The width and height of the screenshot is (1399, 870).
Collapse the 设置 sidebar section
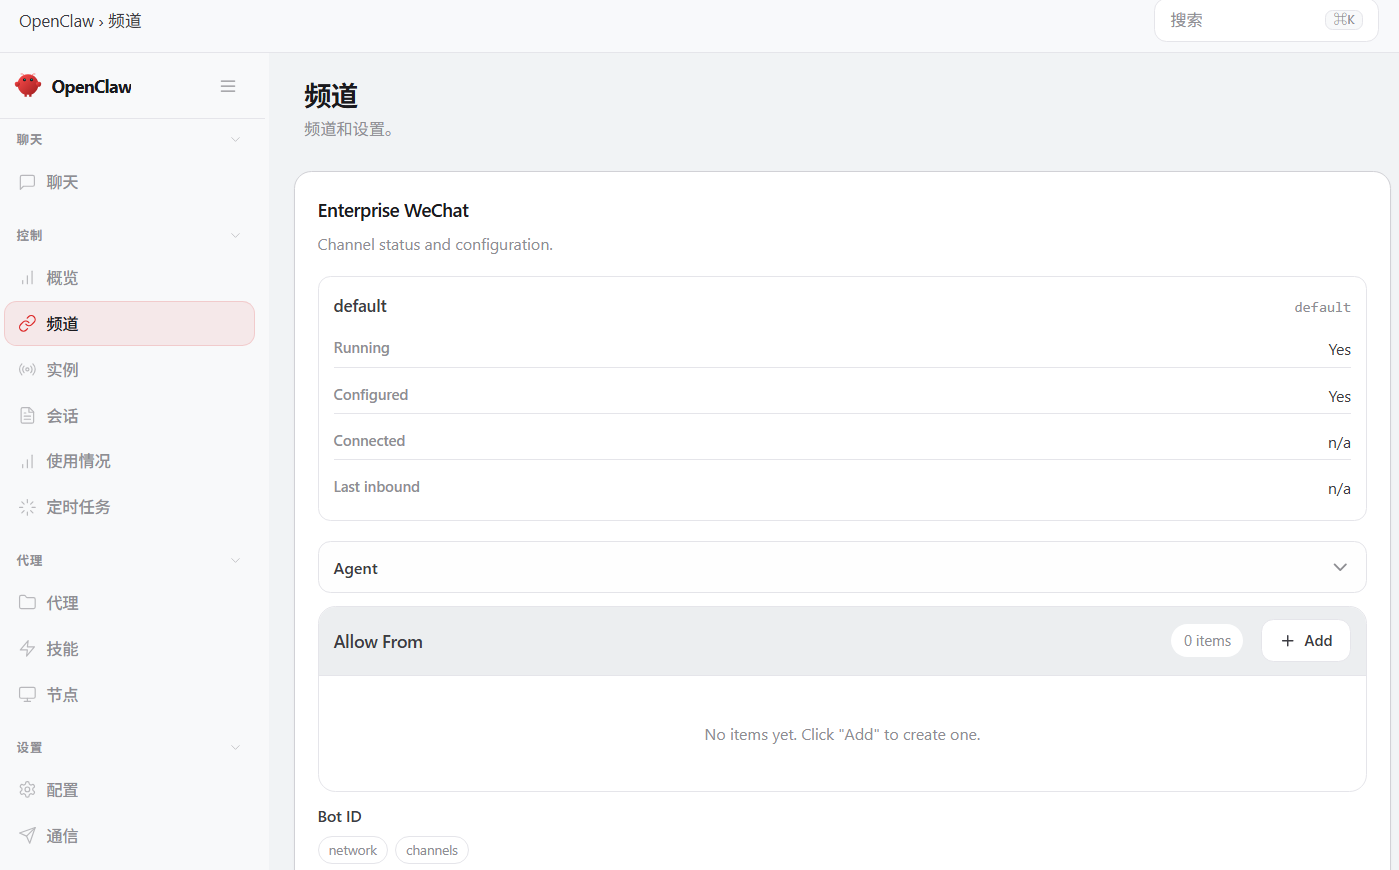[x=235, y=747]
